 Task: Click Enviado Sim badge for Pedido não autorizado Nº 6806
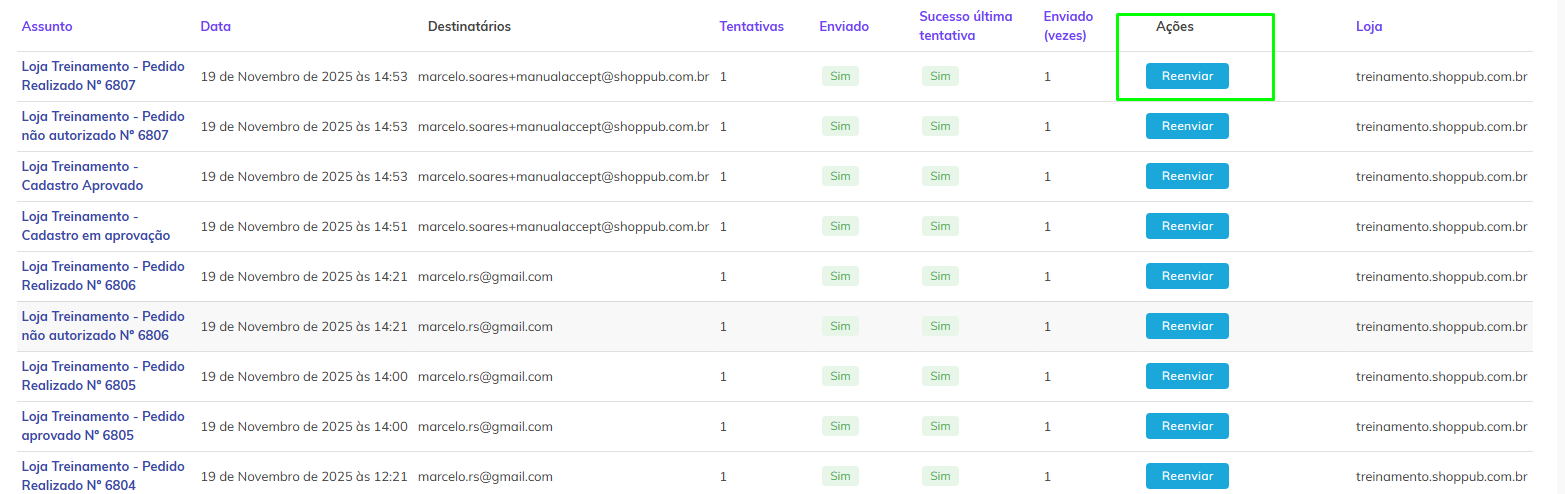[x=840, y=326]
